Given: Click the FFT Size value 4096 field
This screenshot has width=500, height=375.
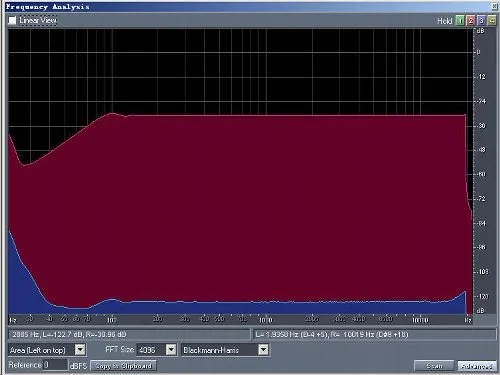Looking at the screenshot, I should 151,350.
